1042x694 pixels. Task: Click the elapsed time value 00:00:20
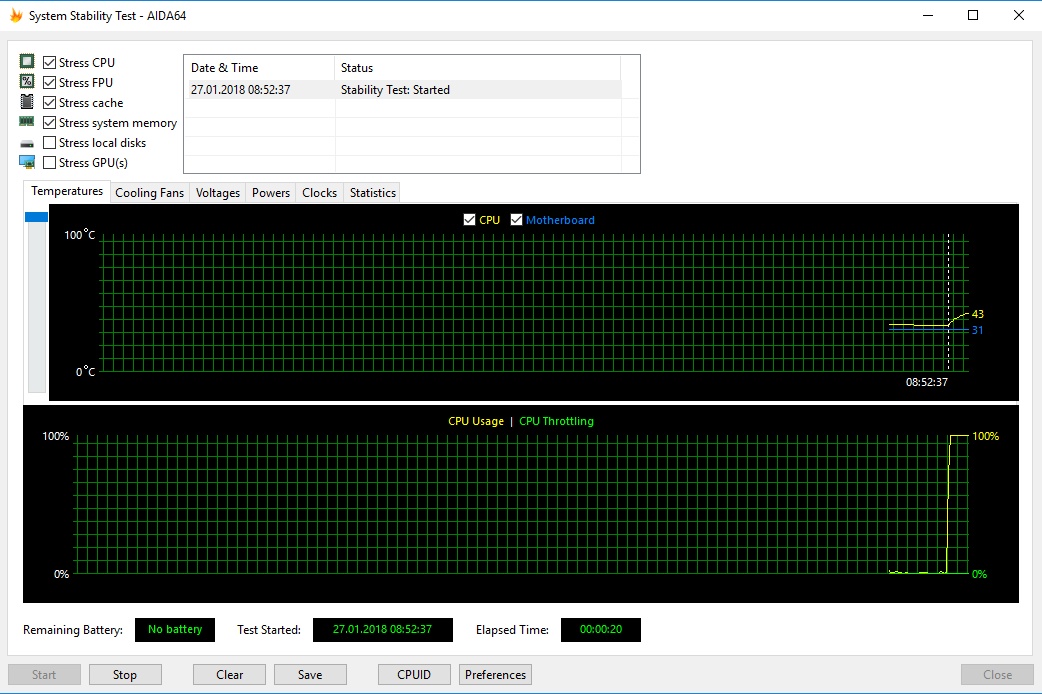pos(601,630)
